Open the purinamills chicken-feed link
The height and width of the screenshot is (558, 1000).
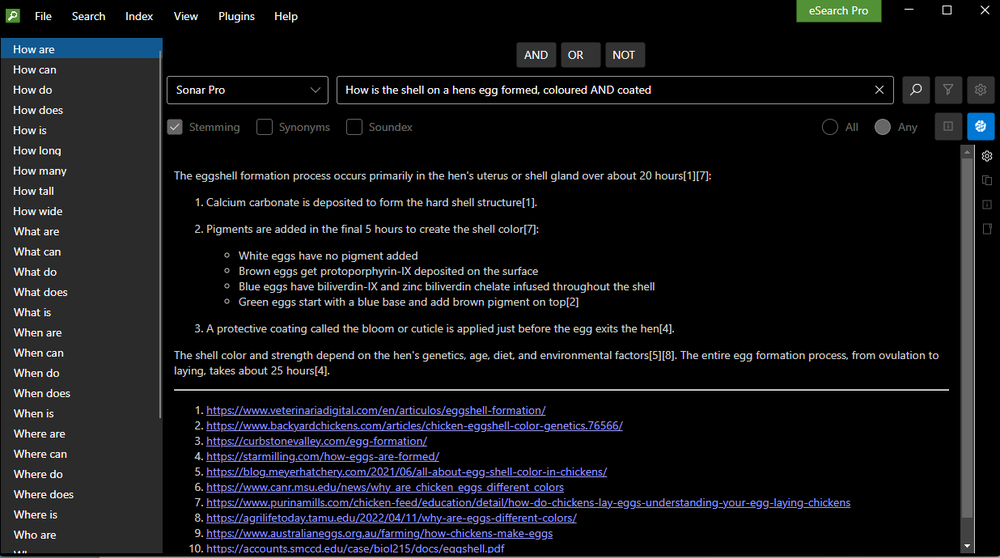click(x=528, y=503)
